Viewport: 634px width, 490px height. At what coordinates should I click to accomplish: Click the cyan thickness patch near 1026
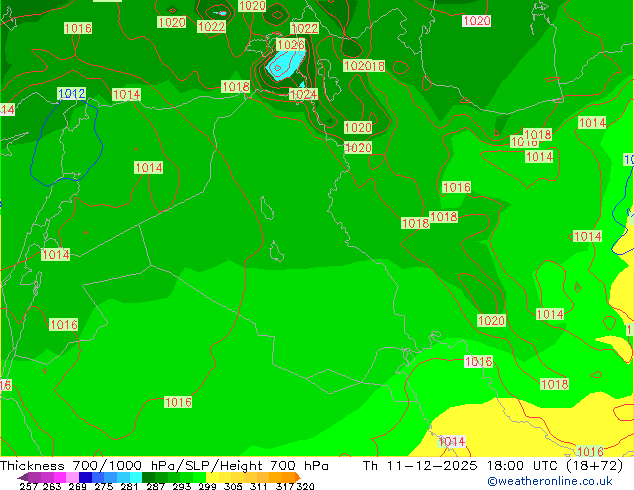[286, 65]
